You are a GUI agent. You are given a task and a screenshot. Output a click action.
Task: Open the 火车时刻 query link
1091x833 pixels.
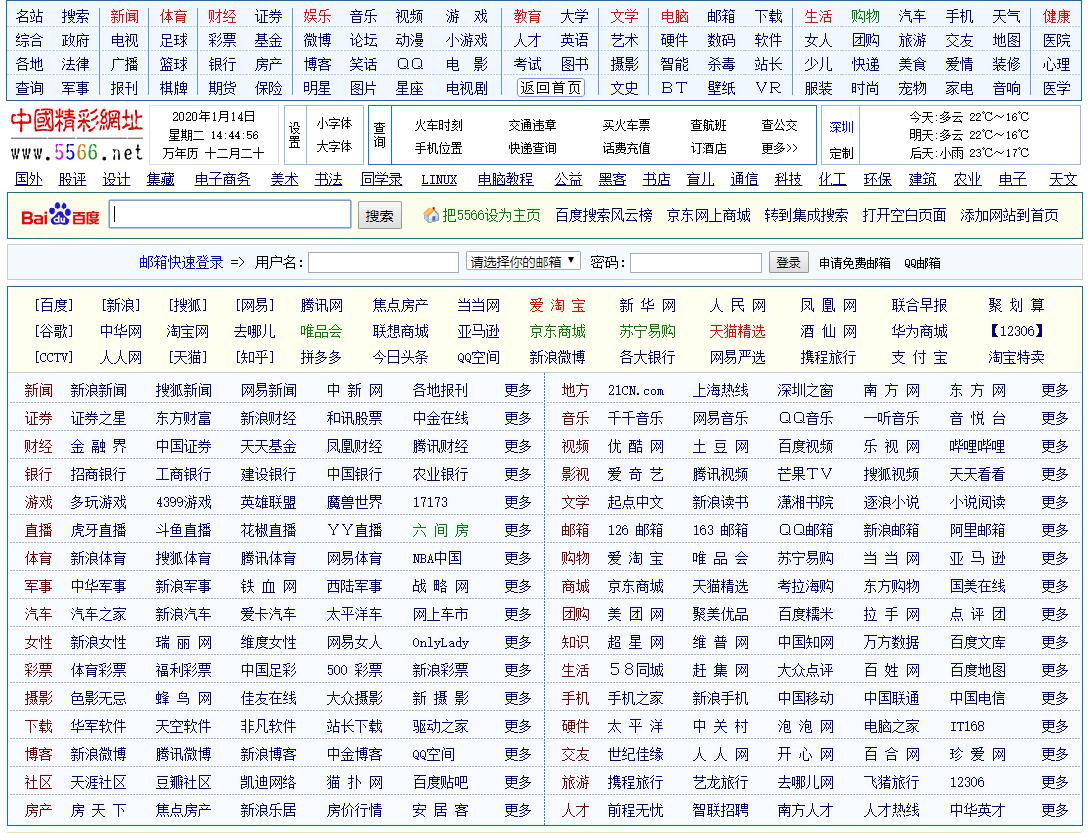(438, 125)
